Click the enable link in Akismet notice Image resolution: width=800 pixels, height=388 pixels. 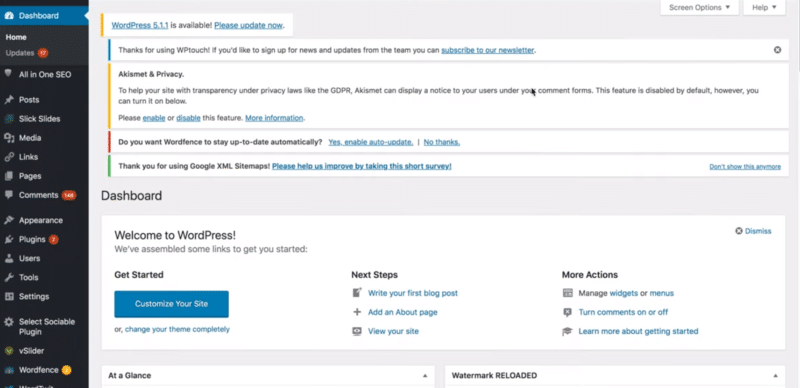154,118
